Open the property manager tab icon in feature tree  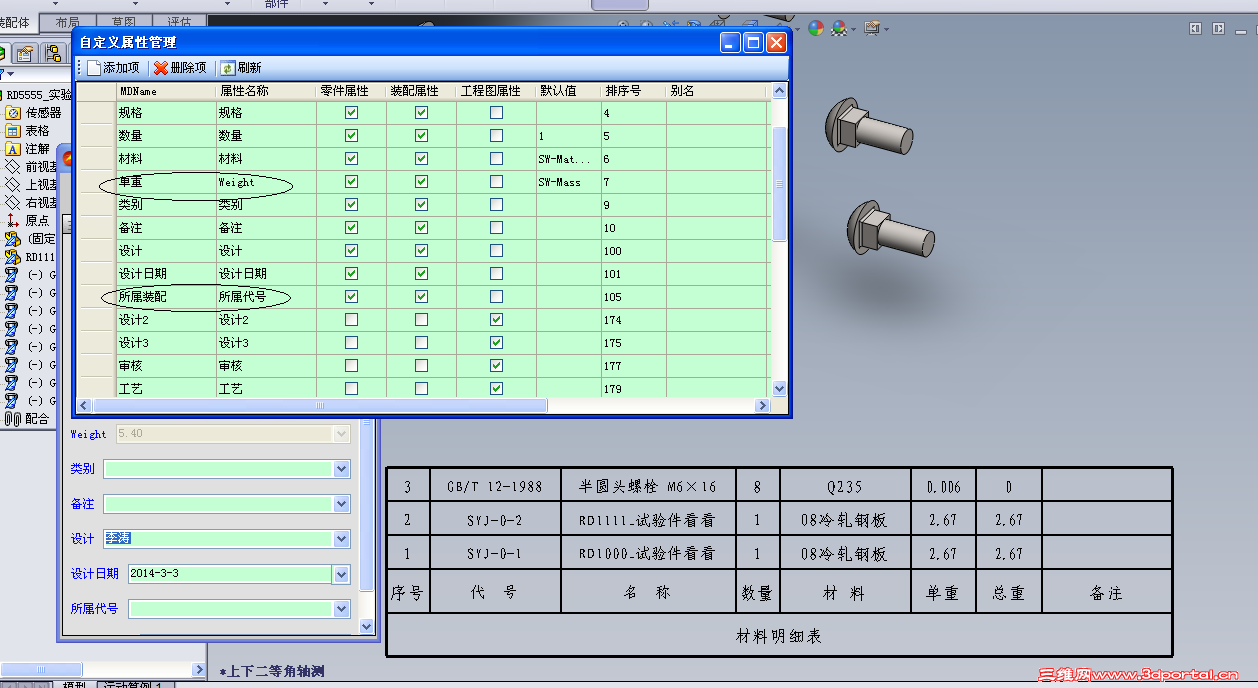coord(25,53)
